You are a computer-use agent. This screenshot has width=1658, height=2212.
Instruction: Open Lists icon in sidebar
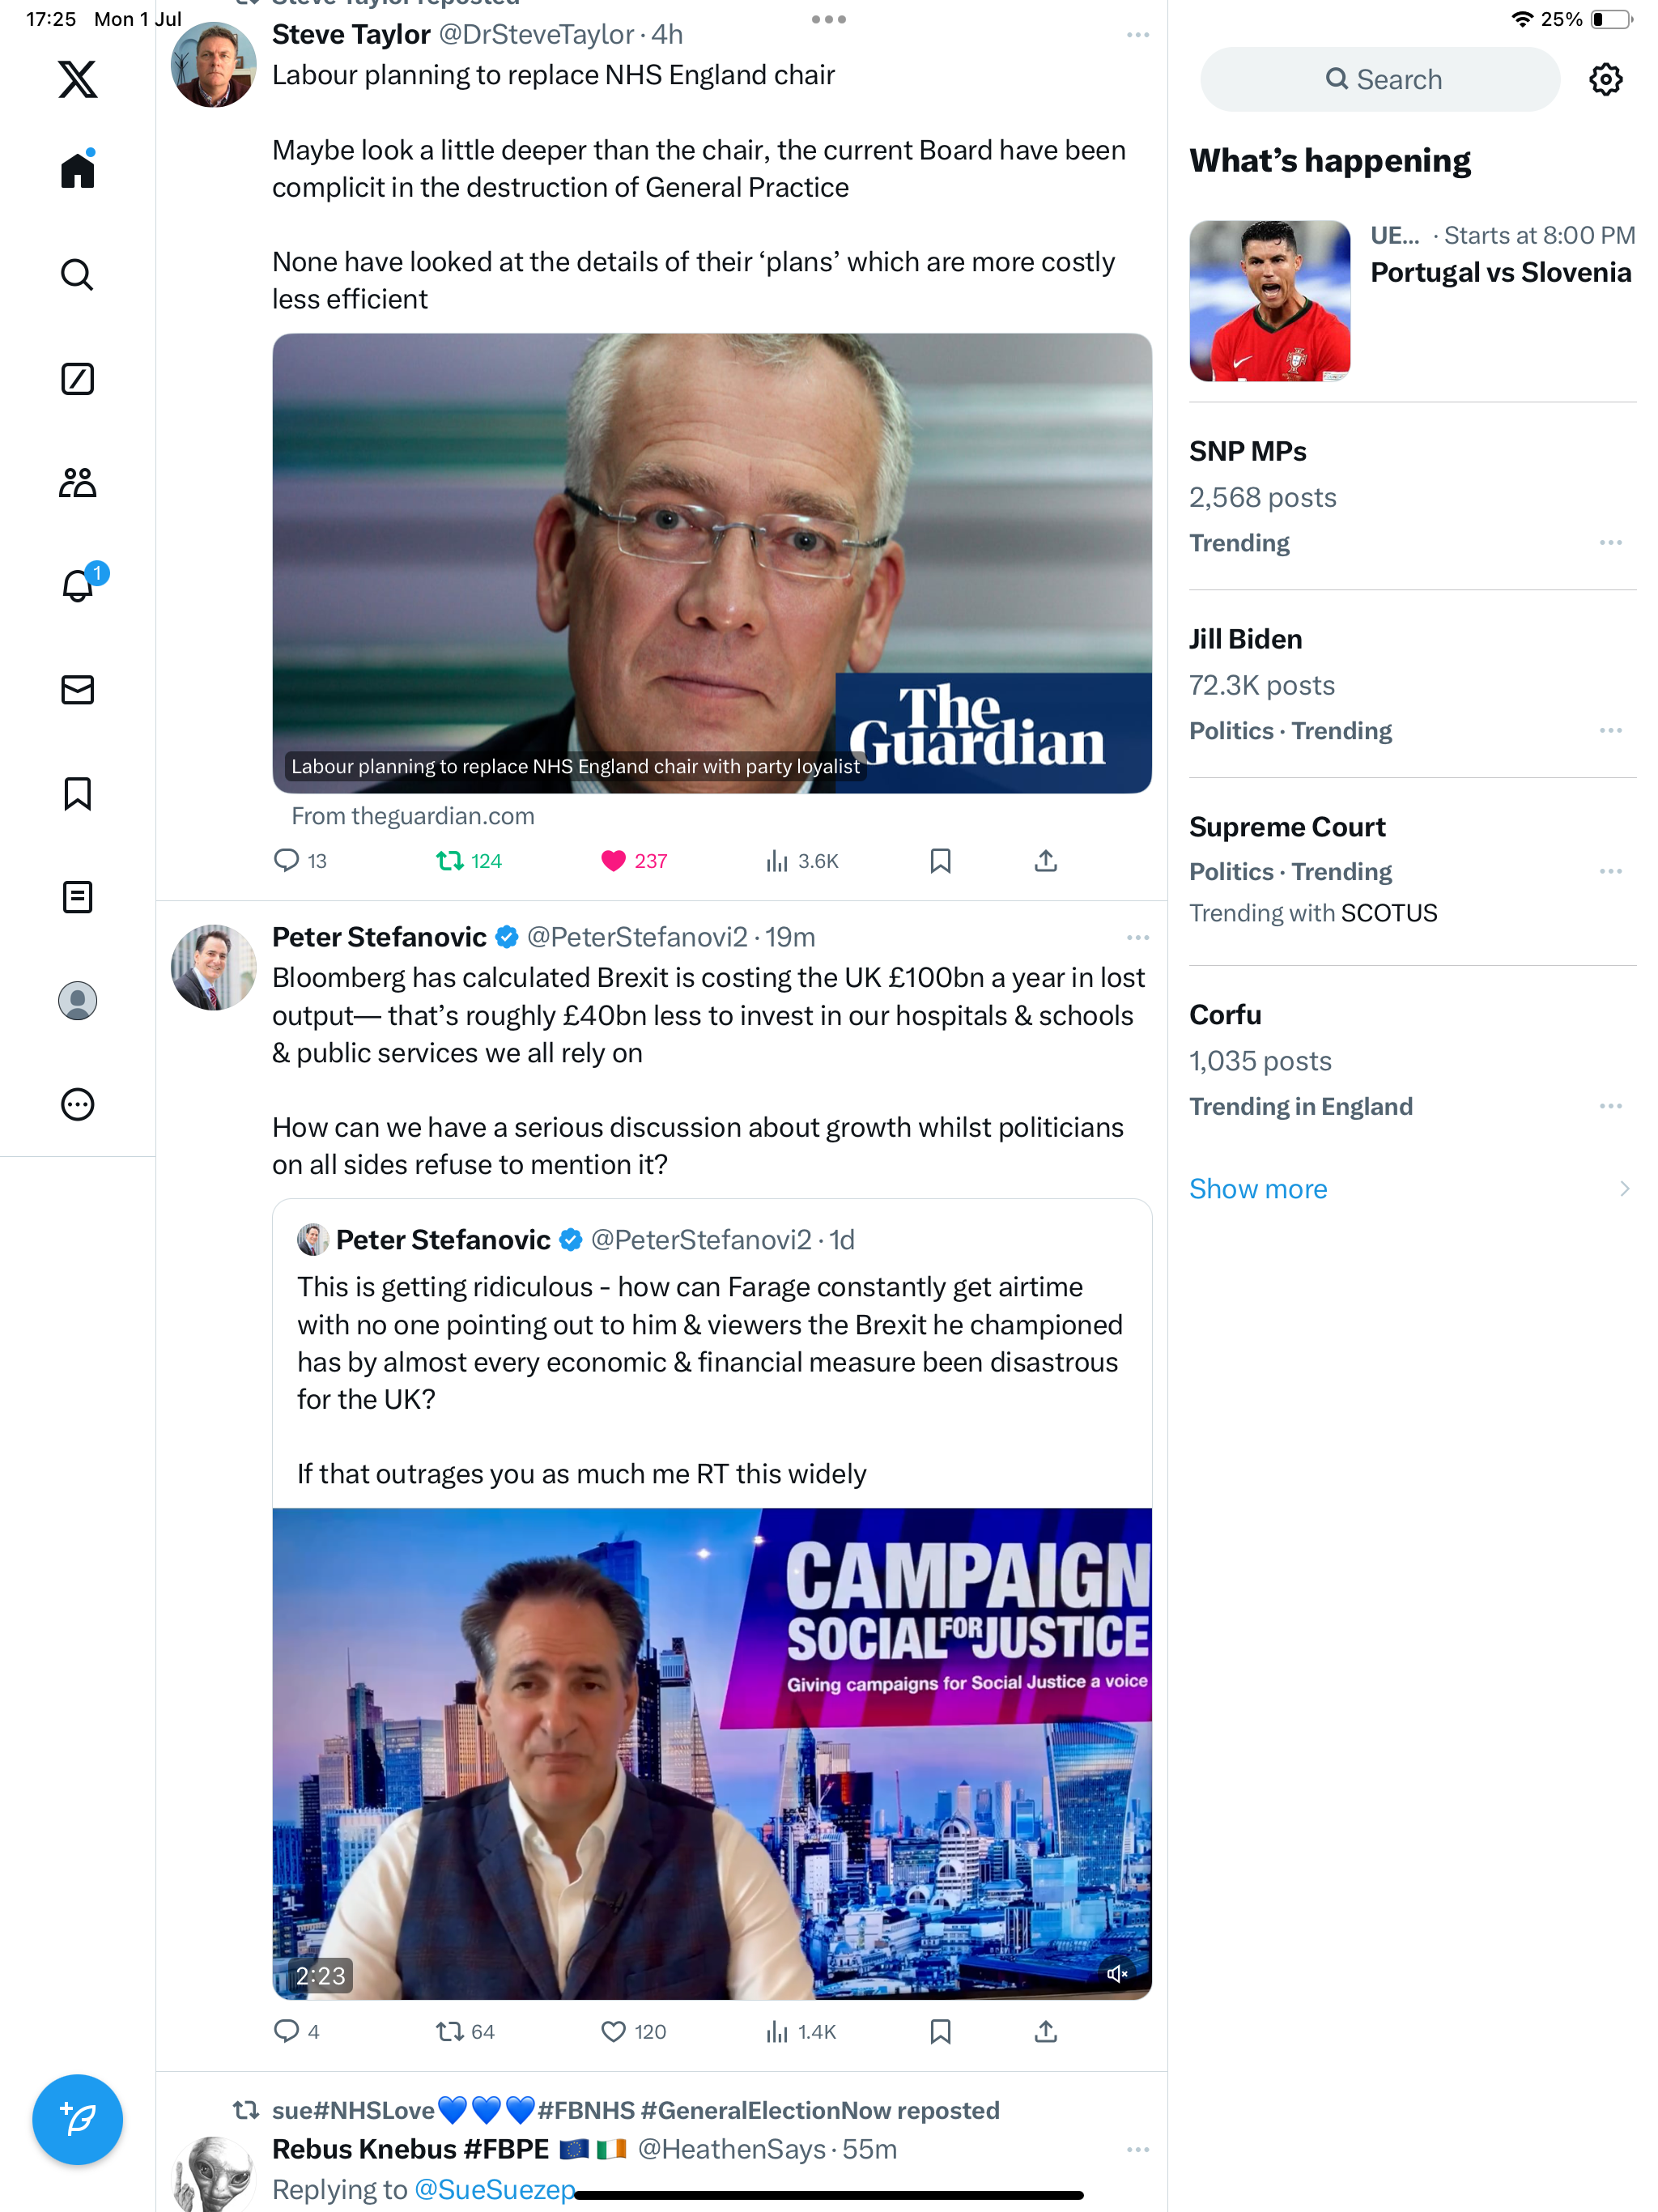77,897
